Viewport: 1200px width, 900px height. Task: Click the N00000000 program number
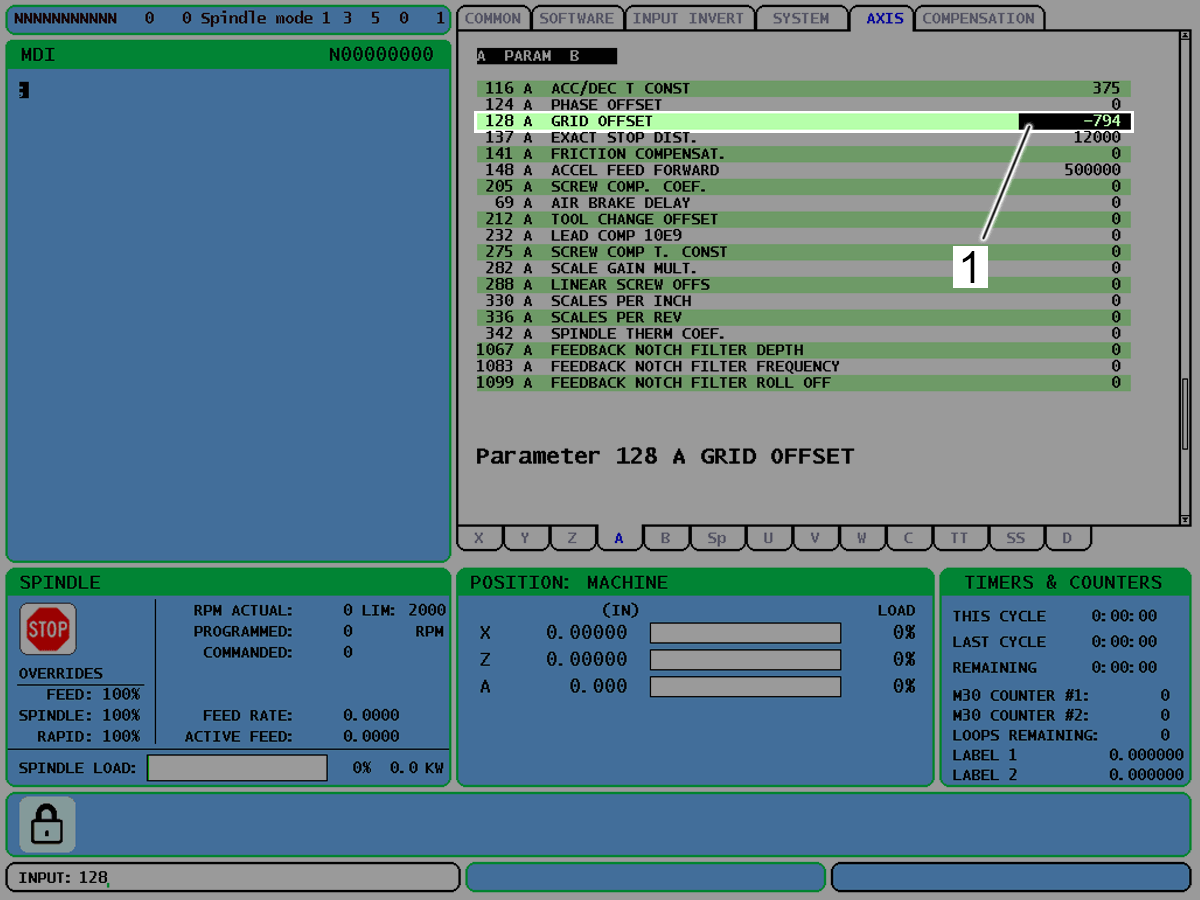tap(381, 55)
